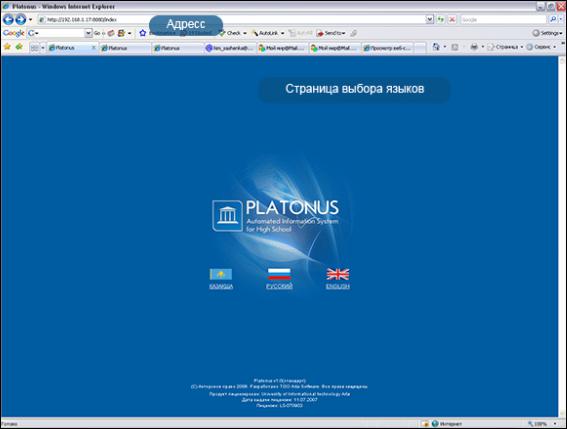Image resolution: width=567 pixels, height=429 pixels.
Task: Print the page with the printer icon
Action: click(x=474, y=47)
